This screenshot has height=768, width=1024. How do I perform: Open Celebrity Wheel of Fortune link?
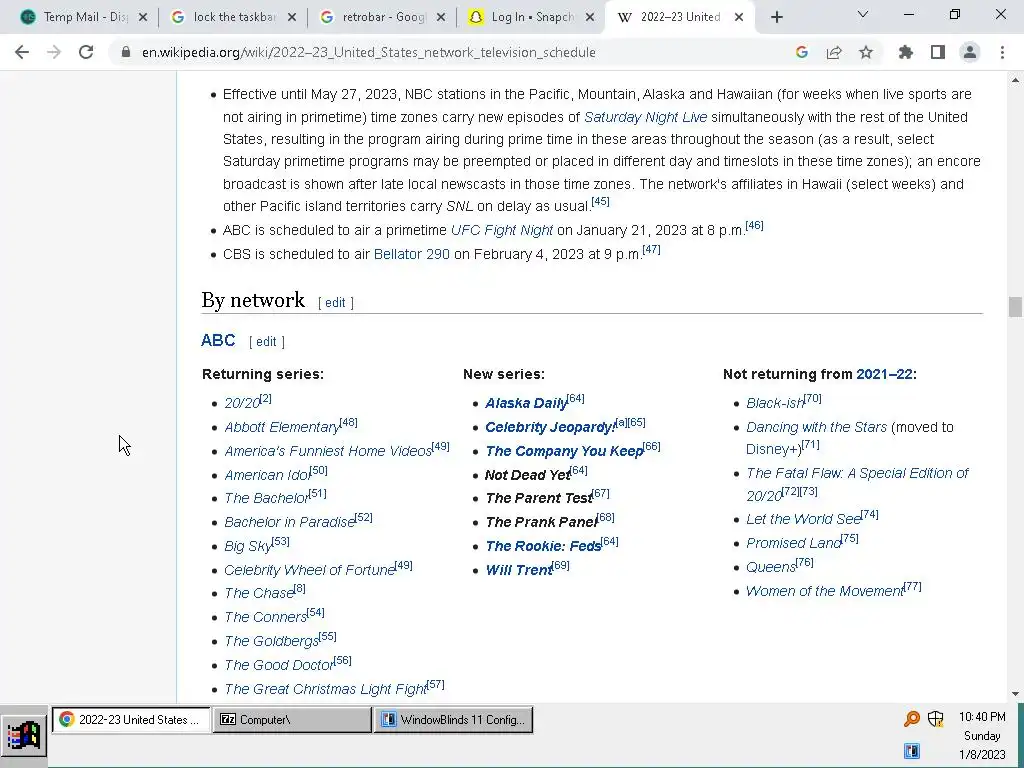tap(310, 570)
